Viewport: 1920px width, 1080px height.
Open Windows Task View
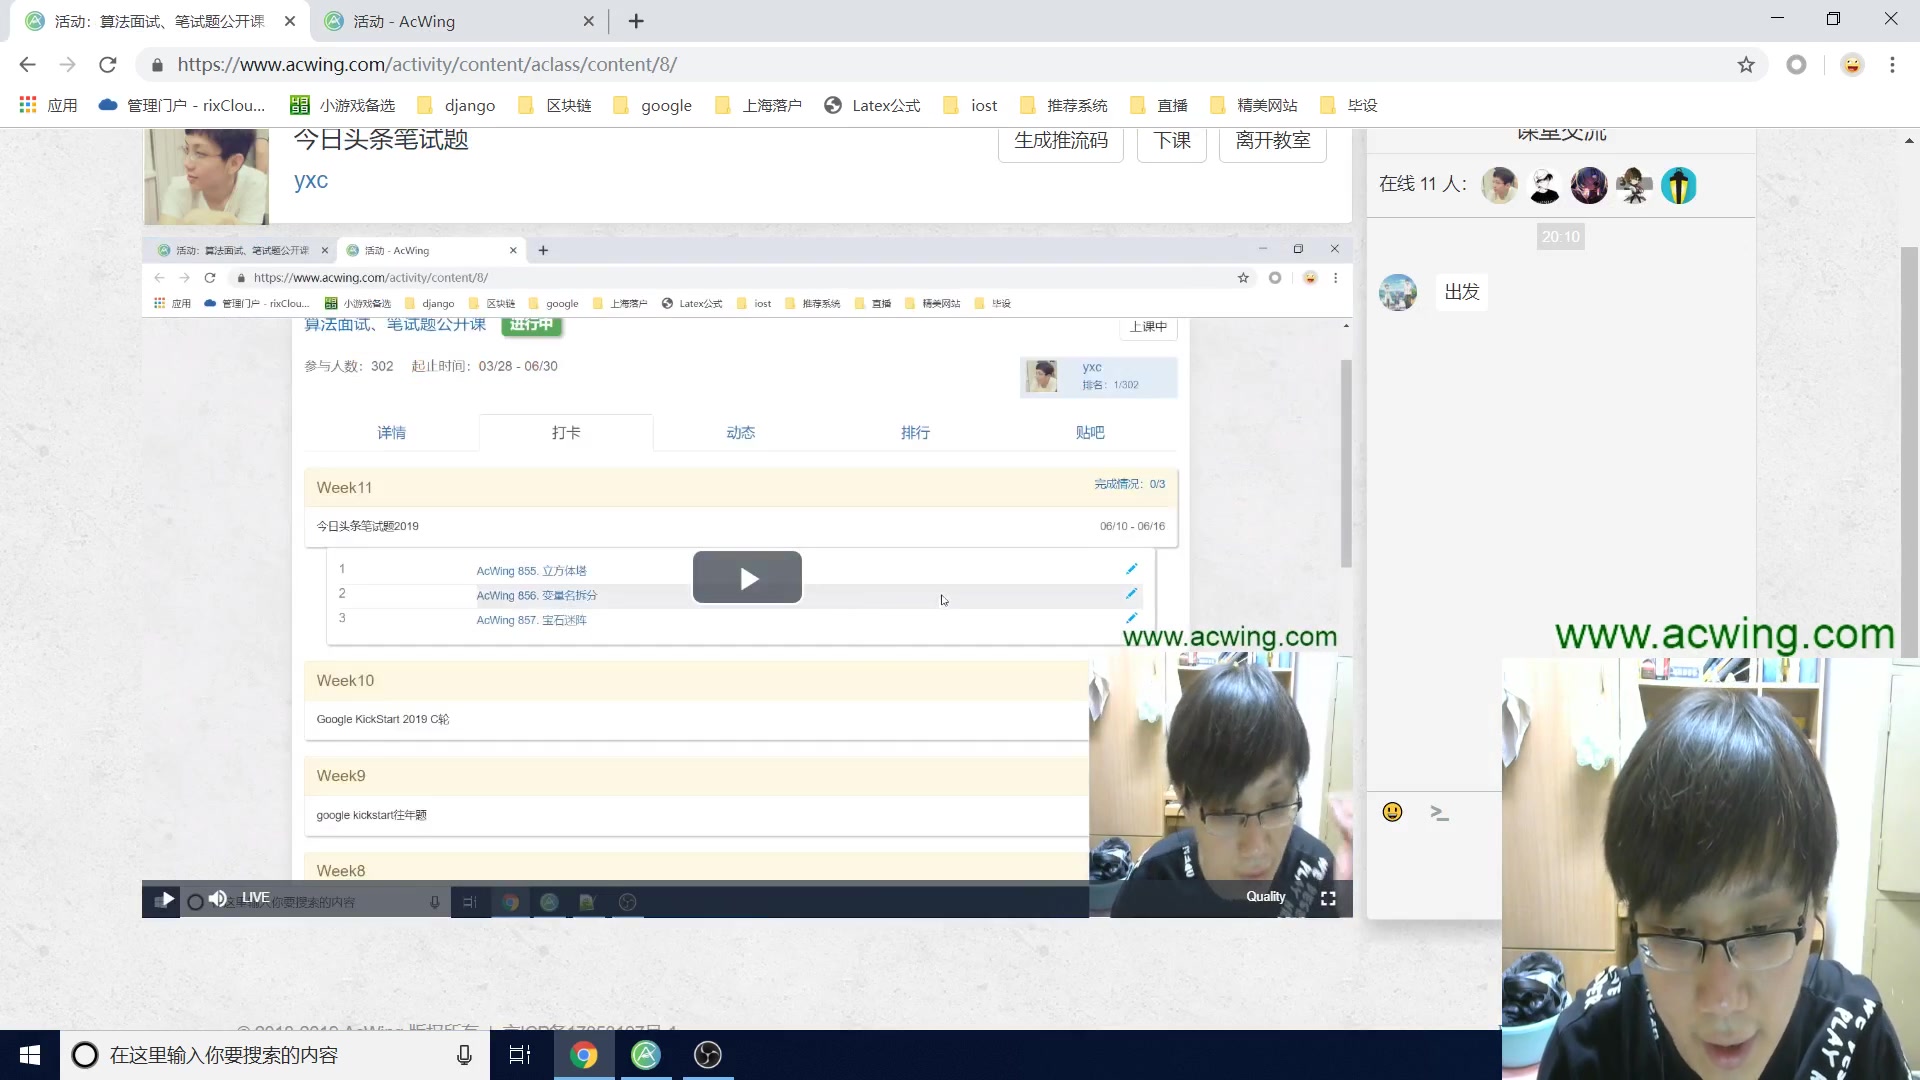520,1055
